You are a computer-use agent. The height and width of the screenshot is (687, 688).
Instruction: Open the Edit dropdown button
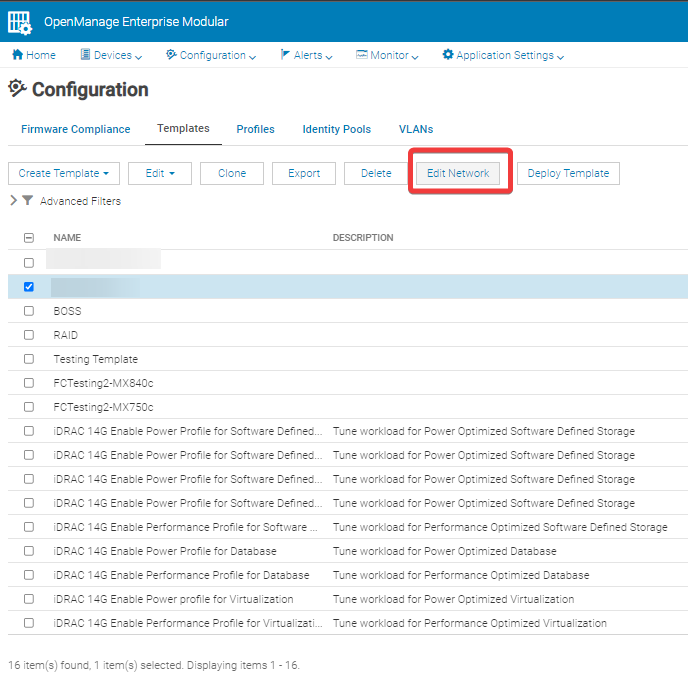tap(160, 173)
